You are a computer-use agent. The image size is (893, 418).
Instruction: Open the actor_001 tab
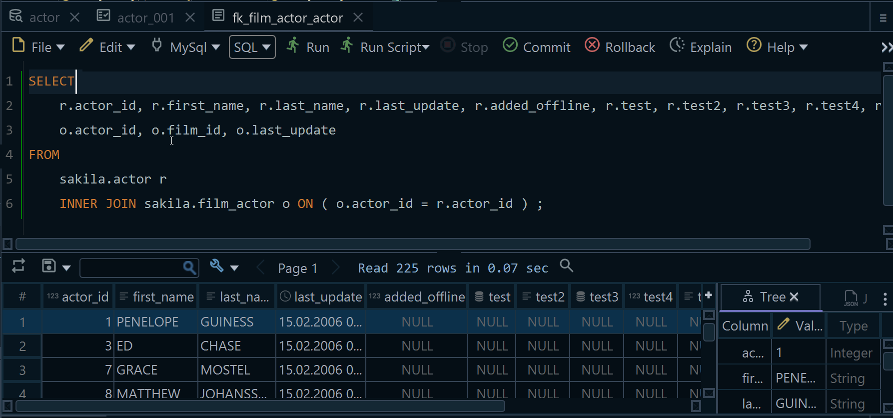coord(136,17)
